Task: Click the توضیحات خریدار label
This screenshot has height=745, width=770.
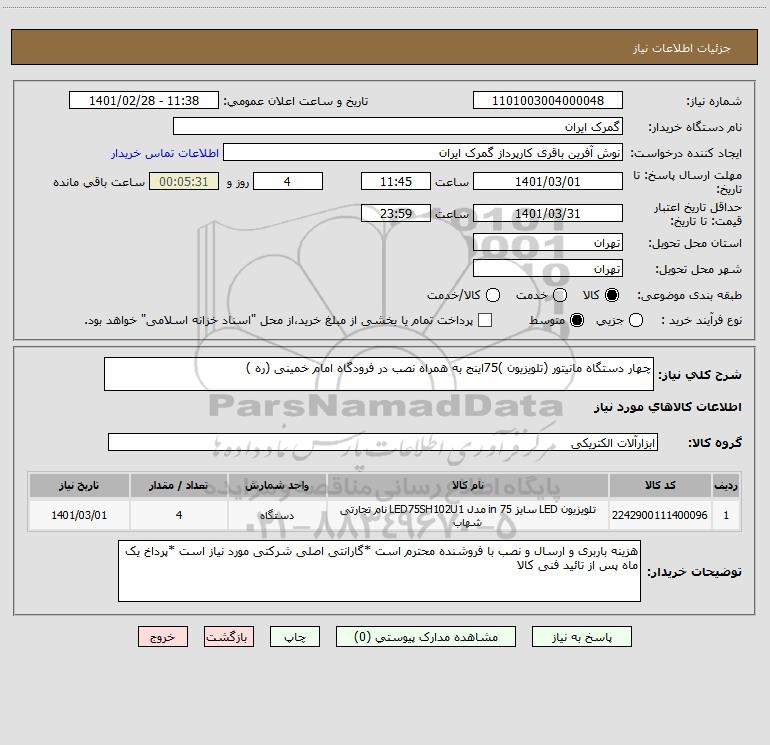Action: click(x=694, y=572)
